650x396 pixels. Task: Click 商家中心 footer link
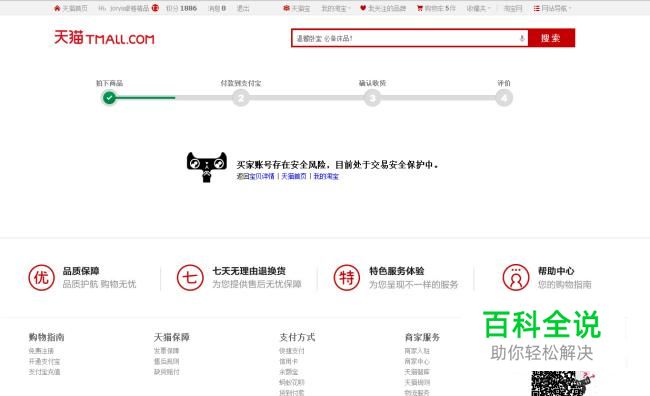click(417, 362)
